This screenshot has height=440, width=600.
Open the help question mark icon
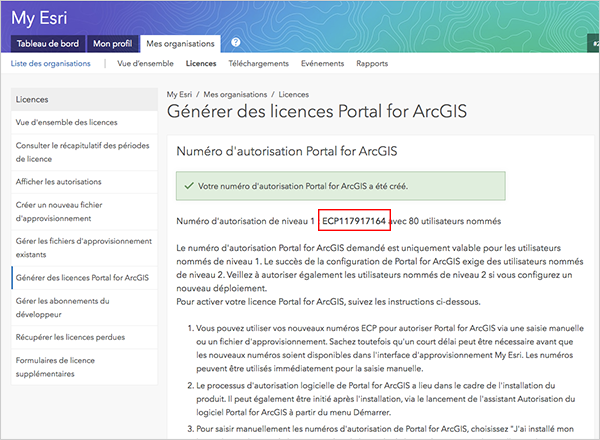[236, 42]
